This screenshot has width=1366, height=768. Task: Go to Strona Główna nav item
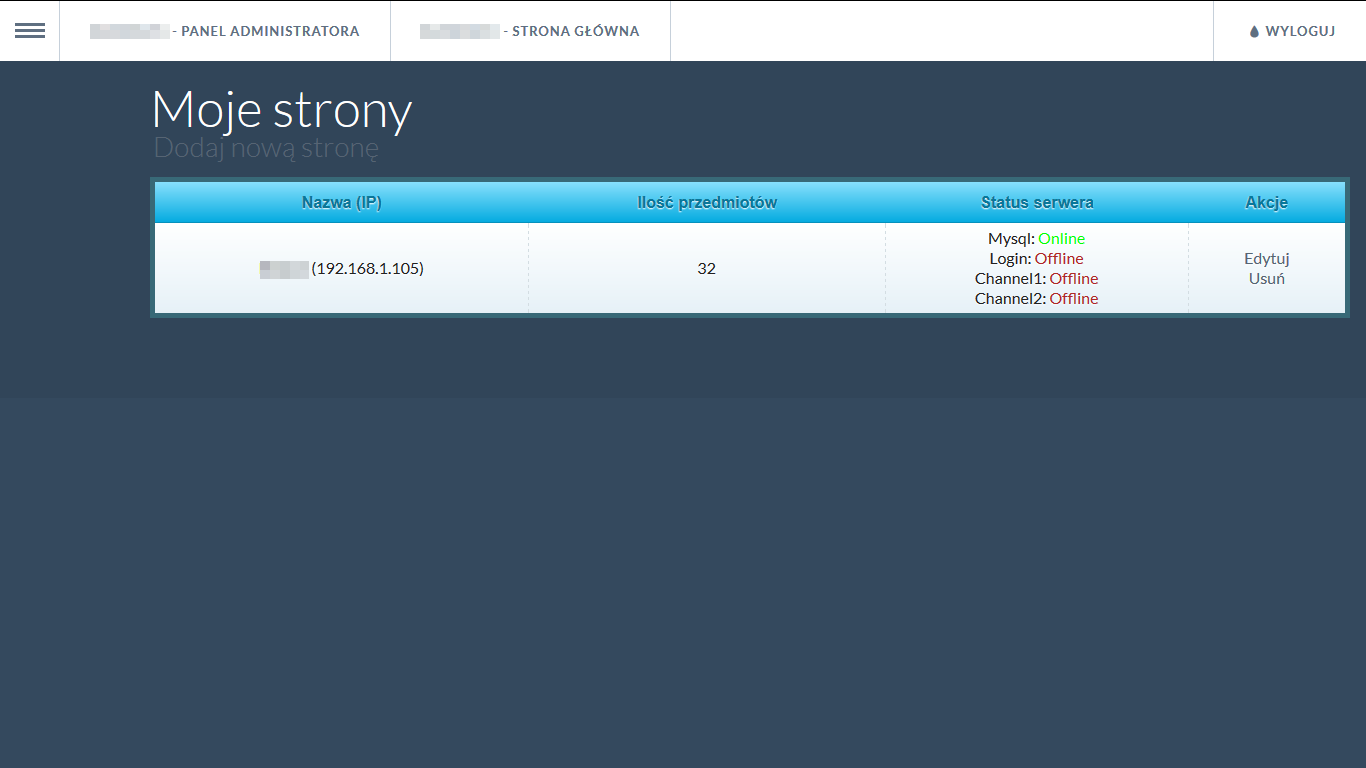[x=530, y=31]
